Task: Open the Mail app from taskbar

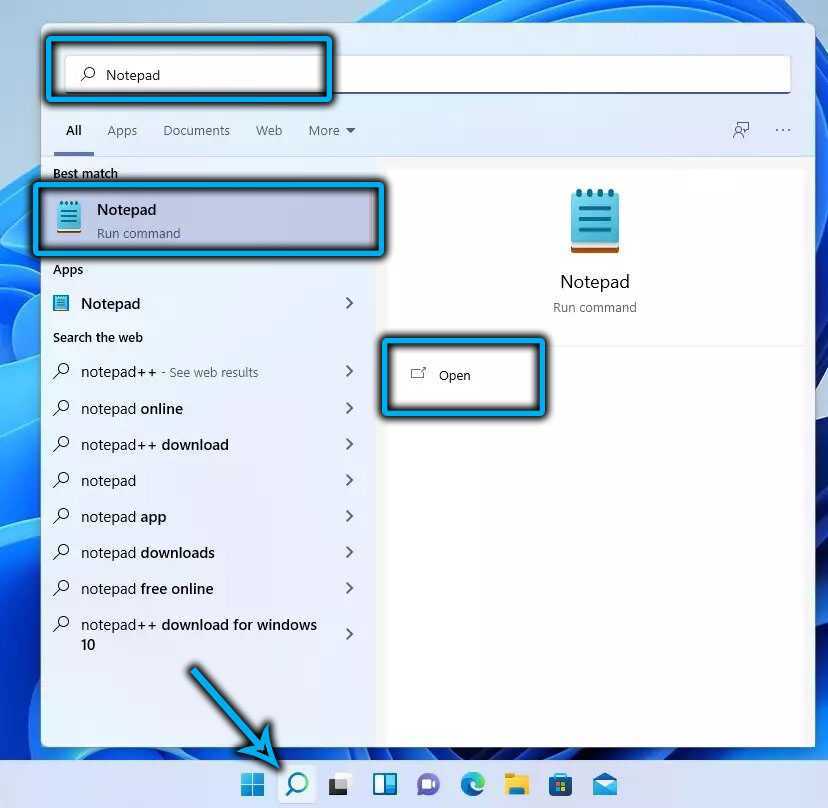Action: click(604, 785)
